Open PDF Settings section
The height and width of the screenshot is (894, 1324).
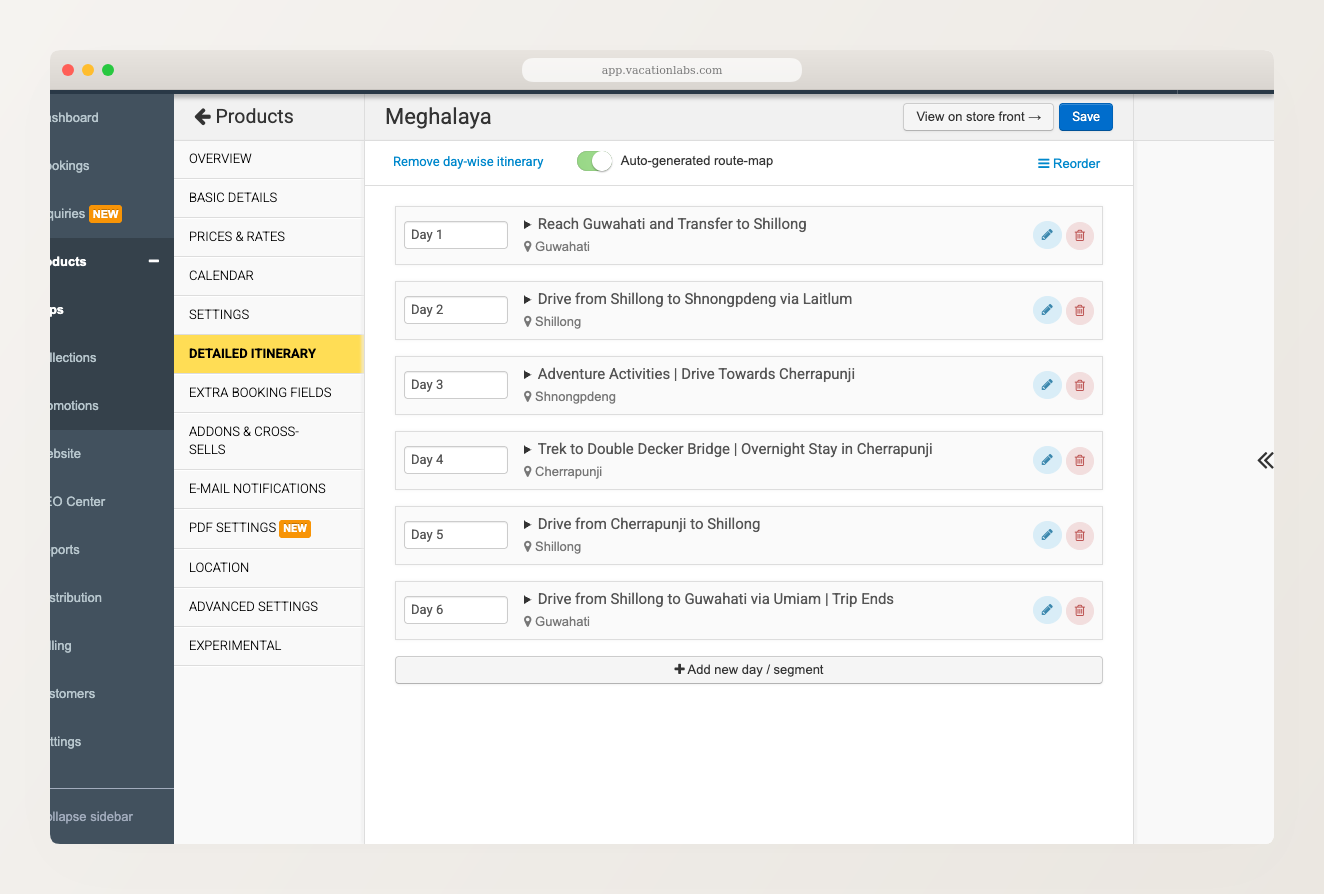[x=268, y=528]
